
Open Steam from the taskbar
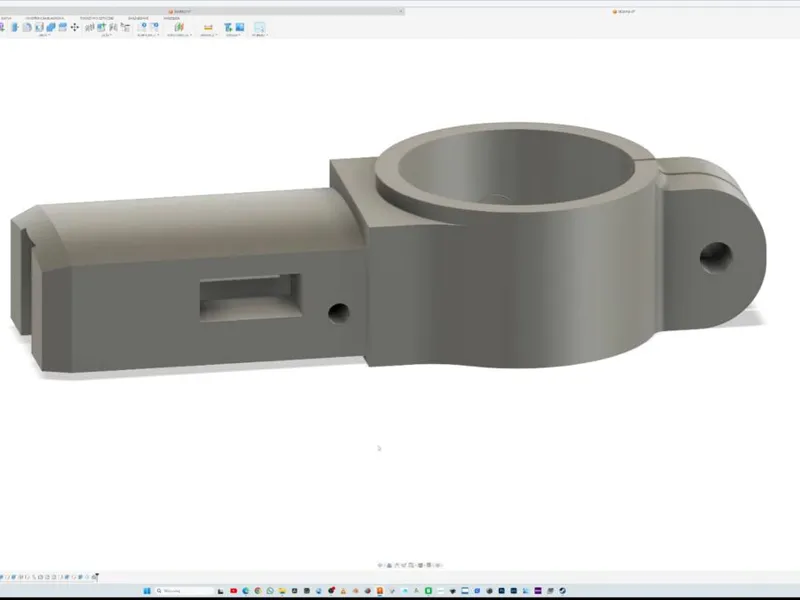pos(562,591)
